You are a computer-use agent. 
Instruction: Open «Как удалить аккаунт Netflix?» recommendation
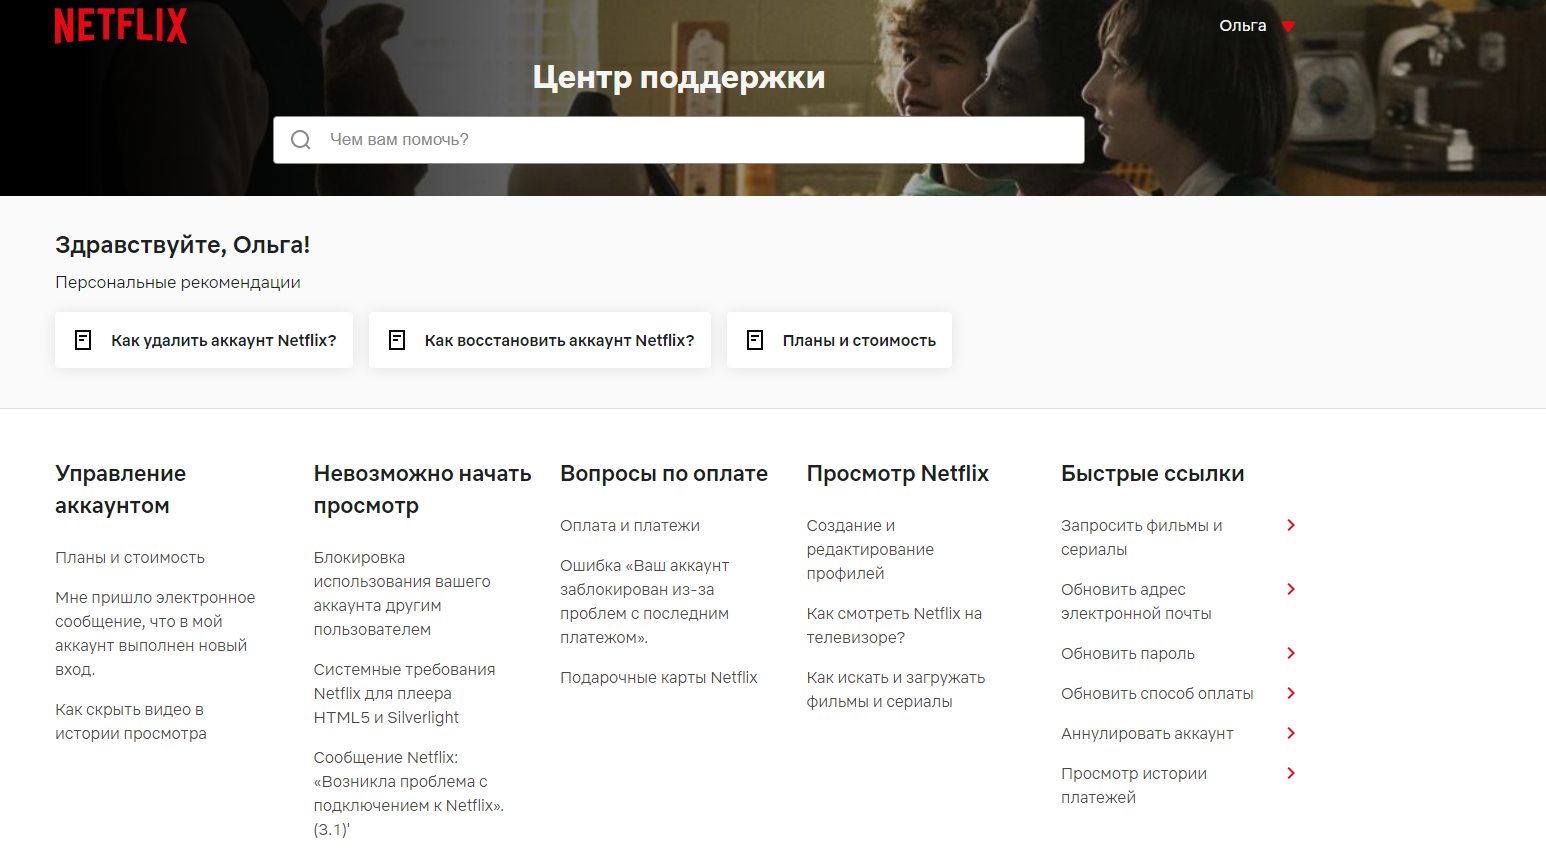(x=204, y=340)
